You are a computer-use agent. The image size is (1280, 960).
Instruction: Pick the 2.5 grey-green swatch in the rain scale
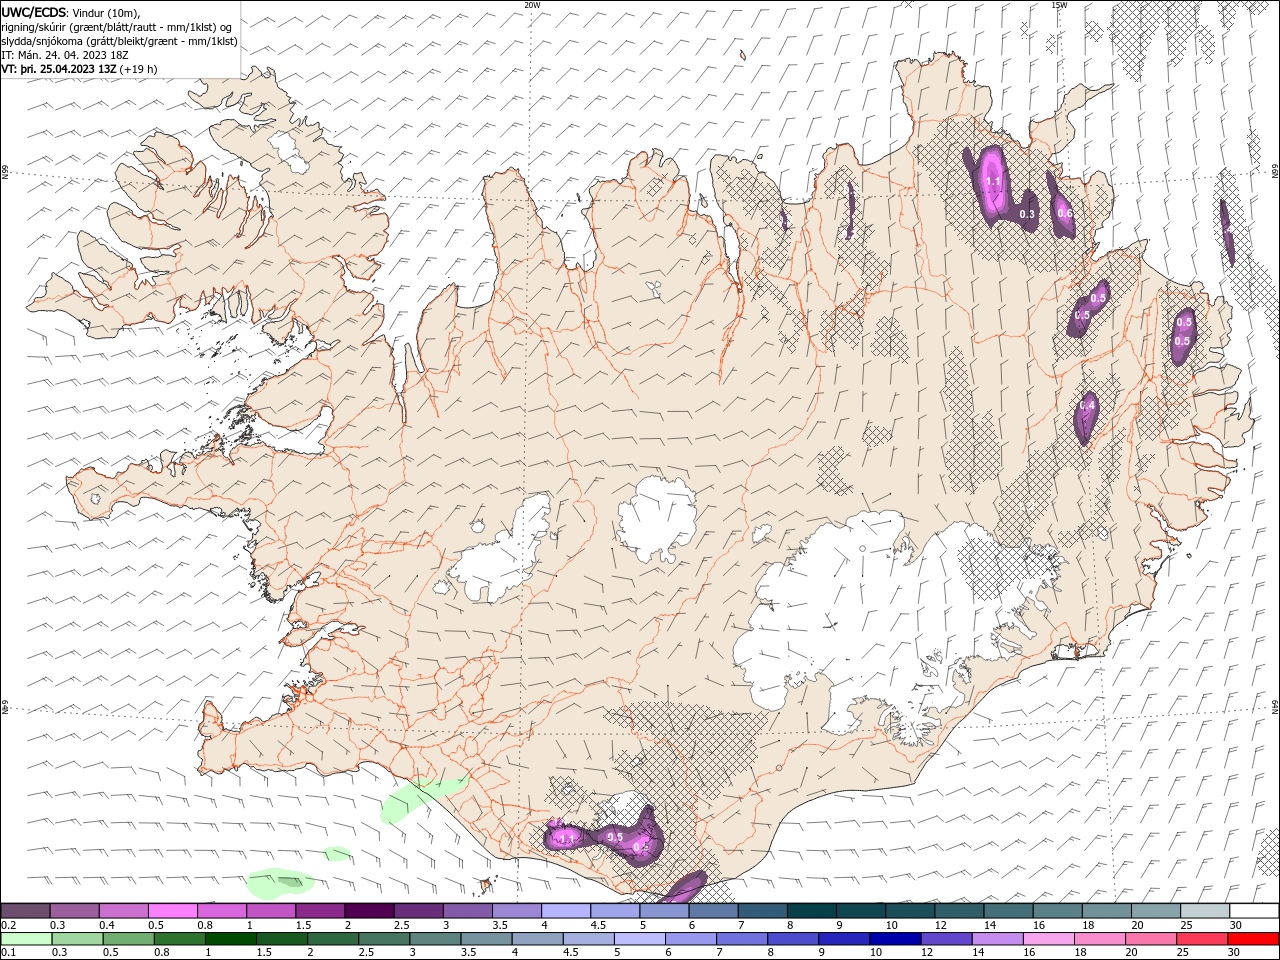coord(383,939)
